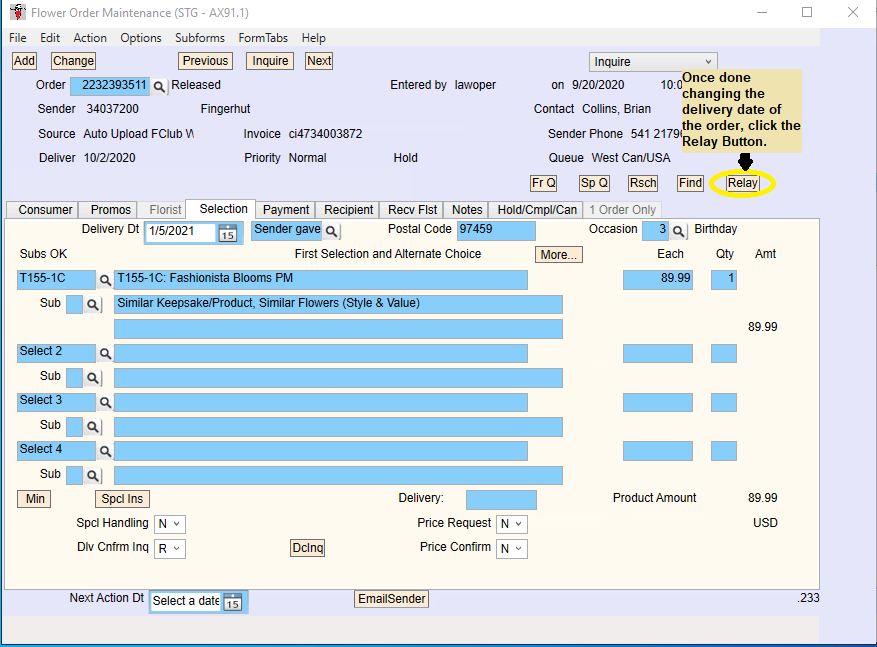Image resolution: width=877 pixels, height=647 pixels.
Task: Click the Inquire button
Action: click(270, 61)
